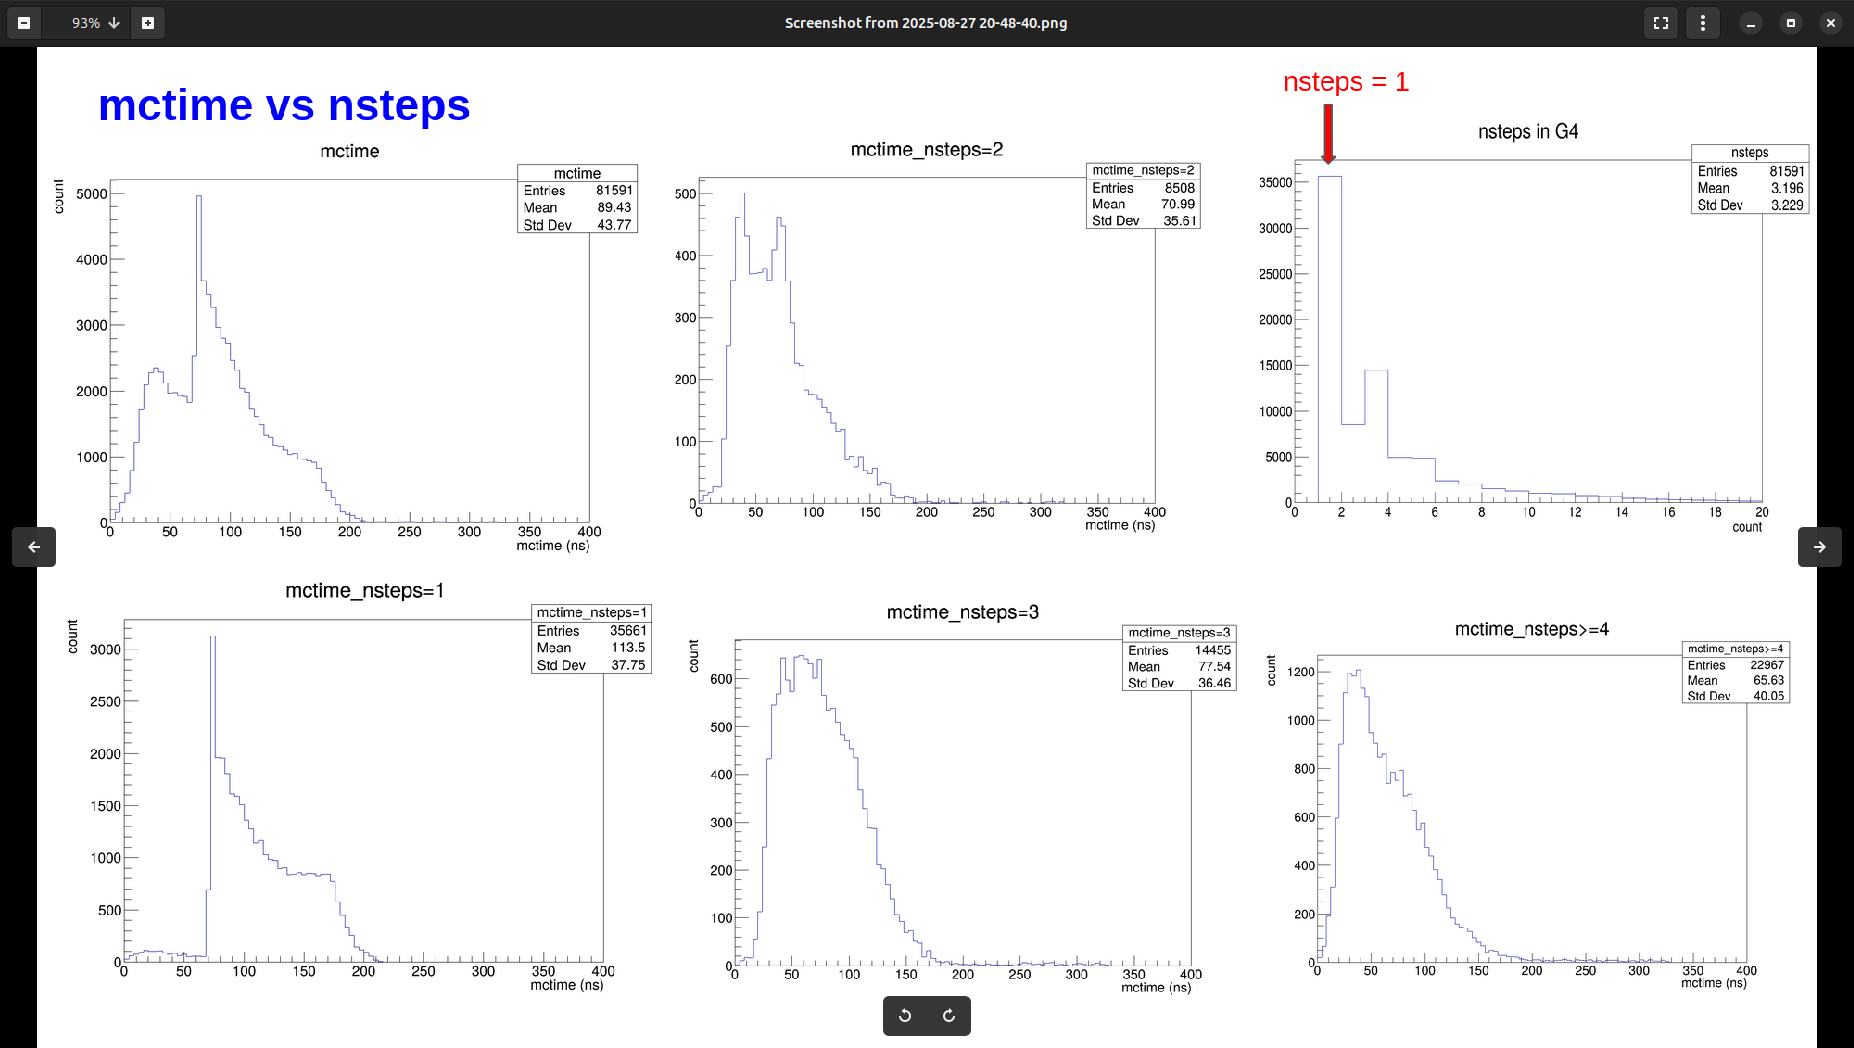
Task: Click the zoom out minus button
Action: tap(24, 23)
